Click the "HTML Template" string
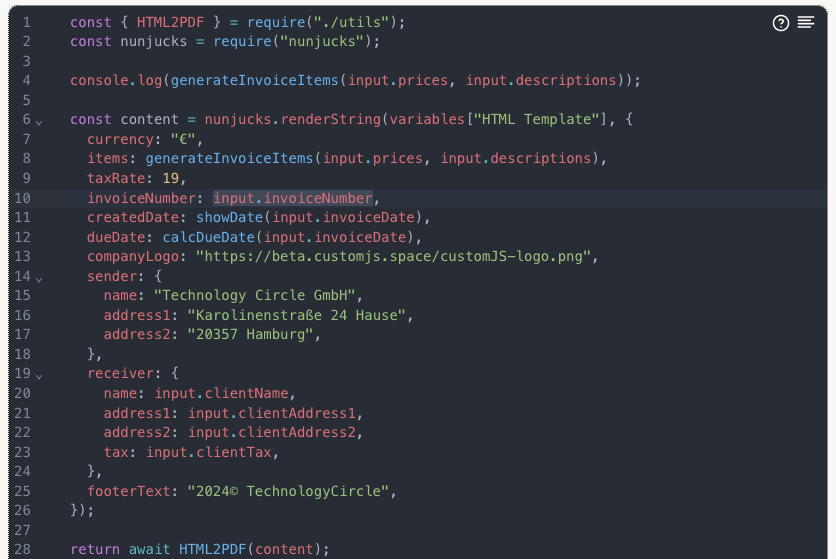The width and height of the screenshot is (836, 559). click(x=537, y=119)
